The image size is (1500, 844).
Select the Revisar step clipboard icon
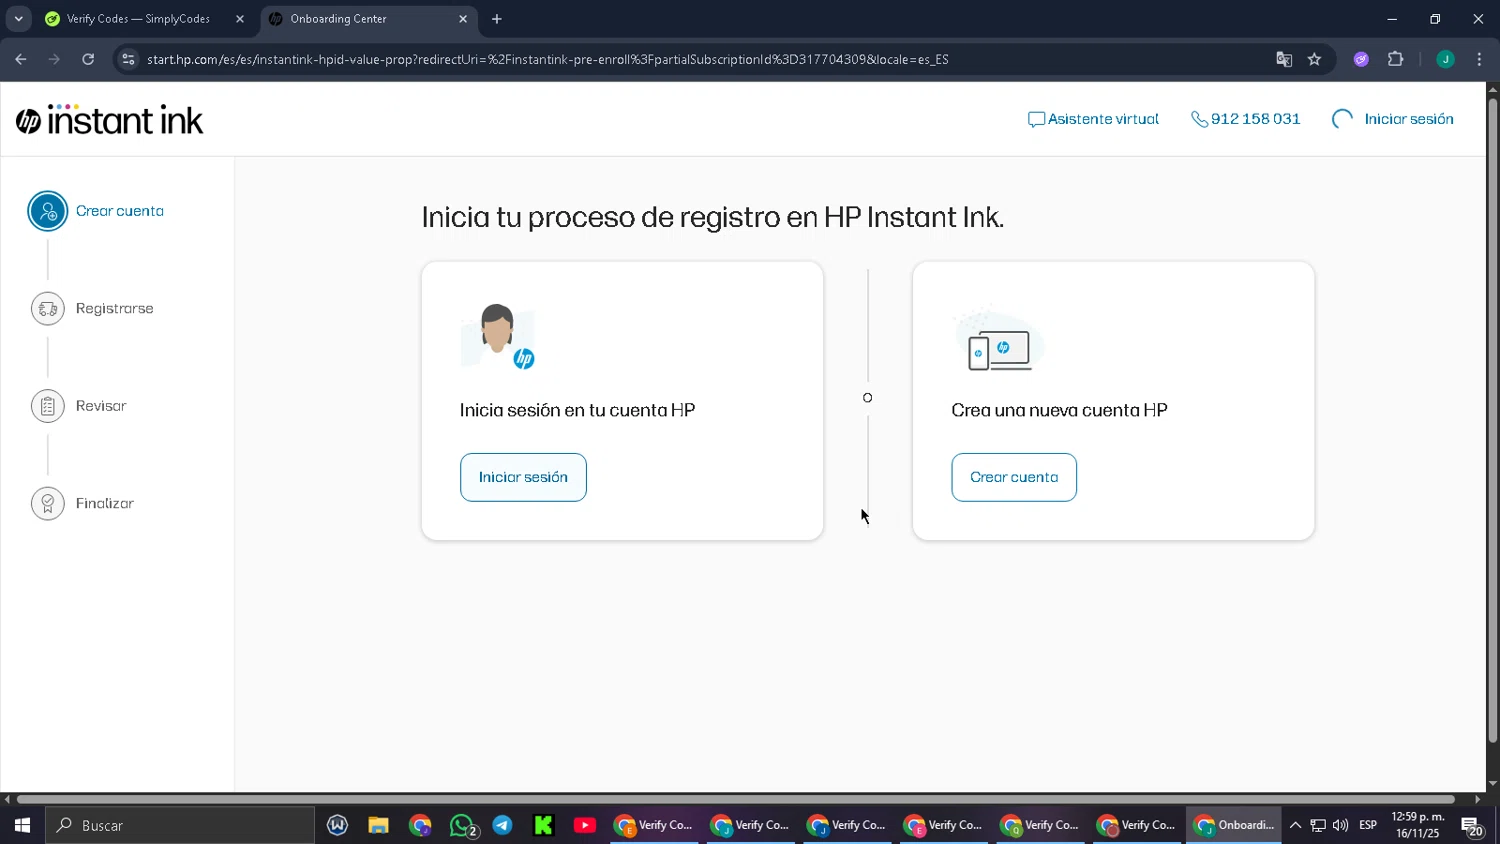point(48,406)
